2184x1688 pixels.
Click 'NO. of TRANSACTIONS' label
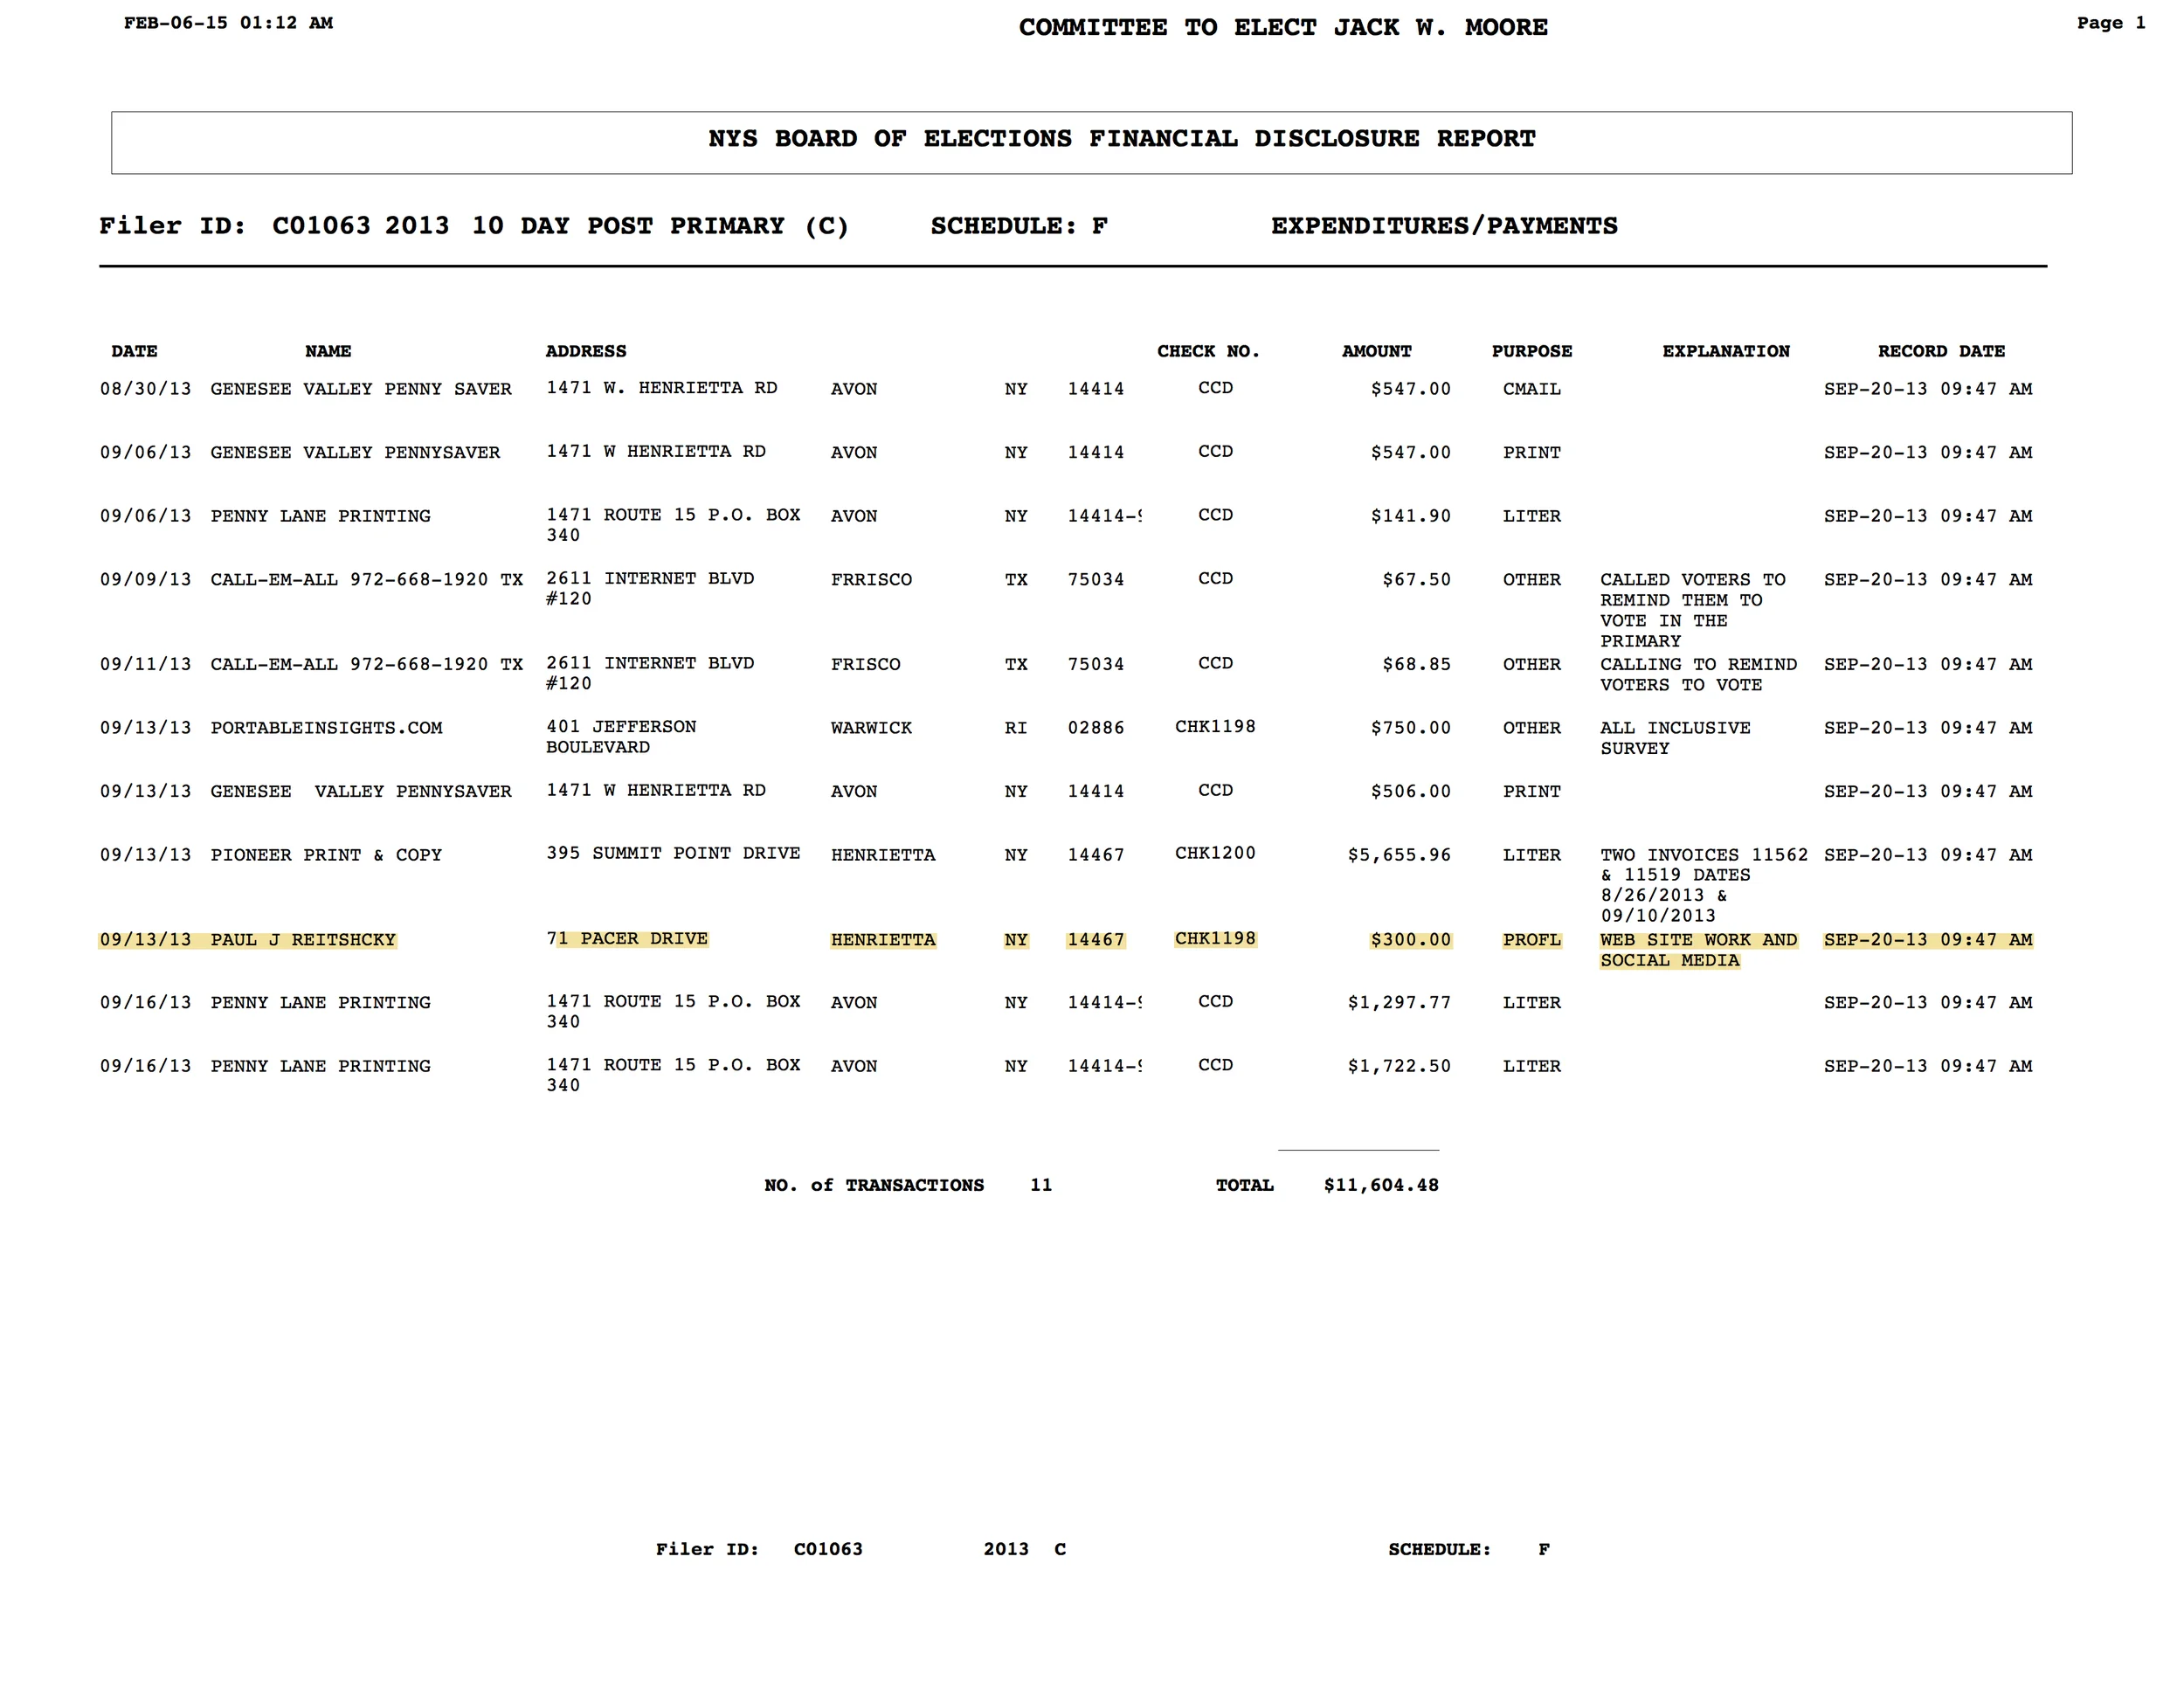coord(874,1185)
